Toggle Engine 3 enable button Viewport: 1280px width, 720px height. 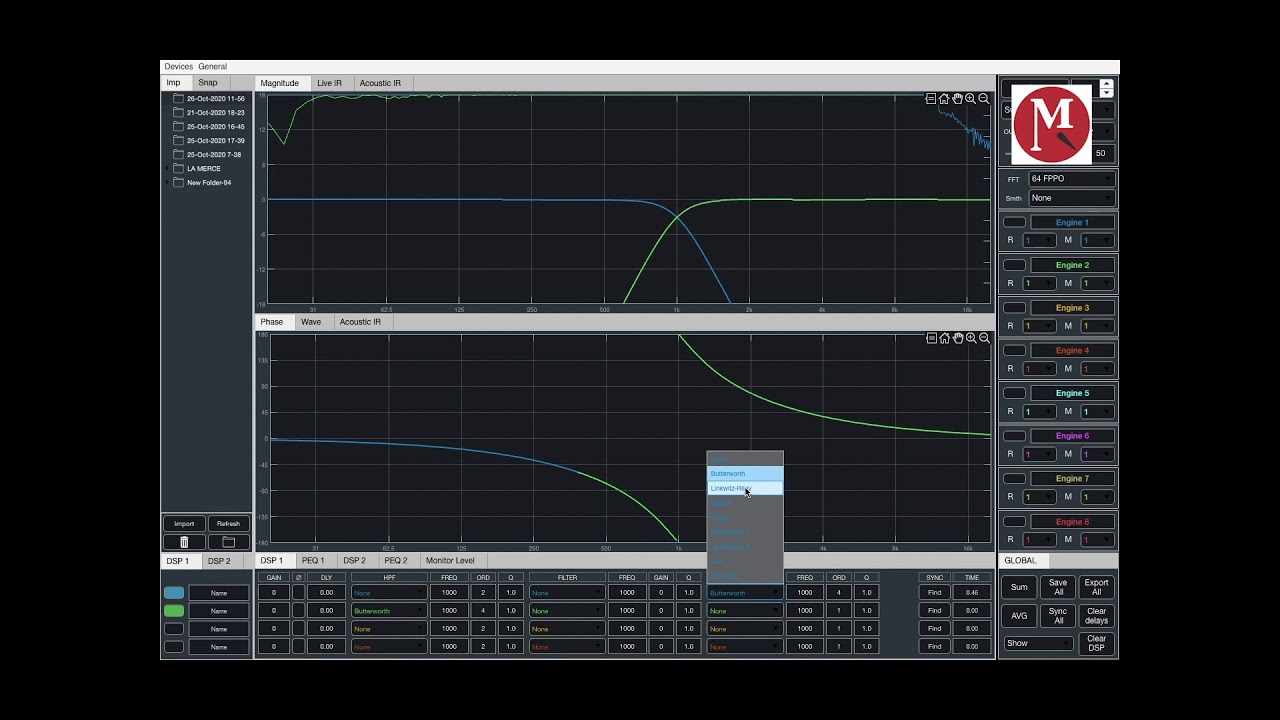[1014, 308]
